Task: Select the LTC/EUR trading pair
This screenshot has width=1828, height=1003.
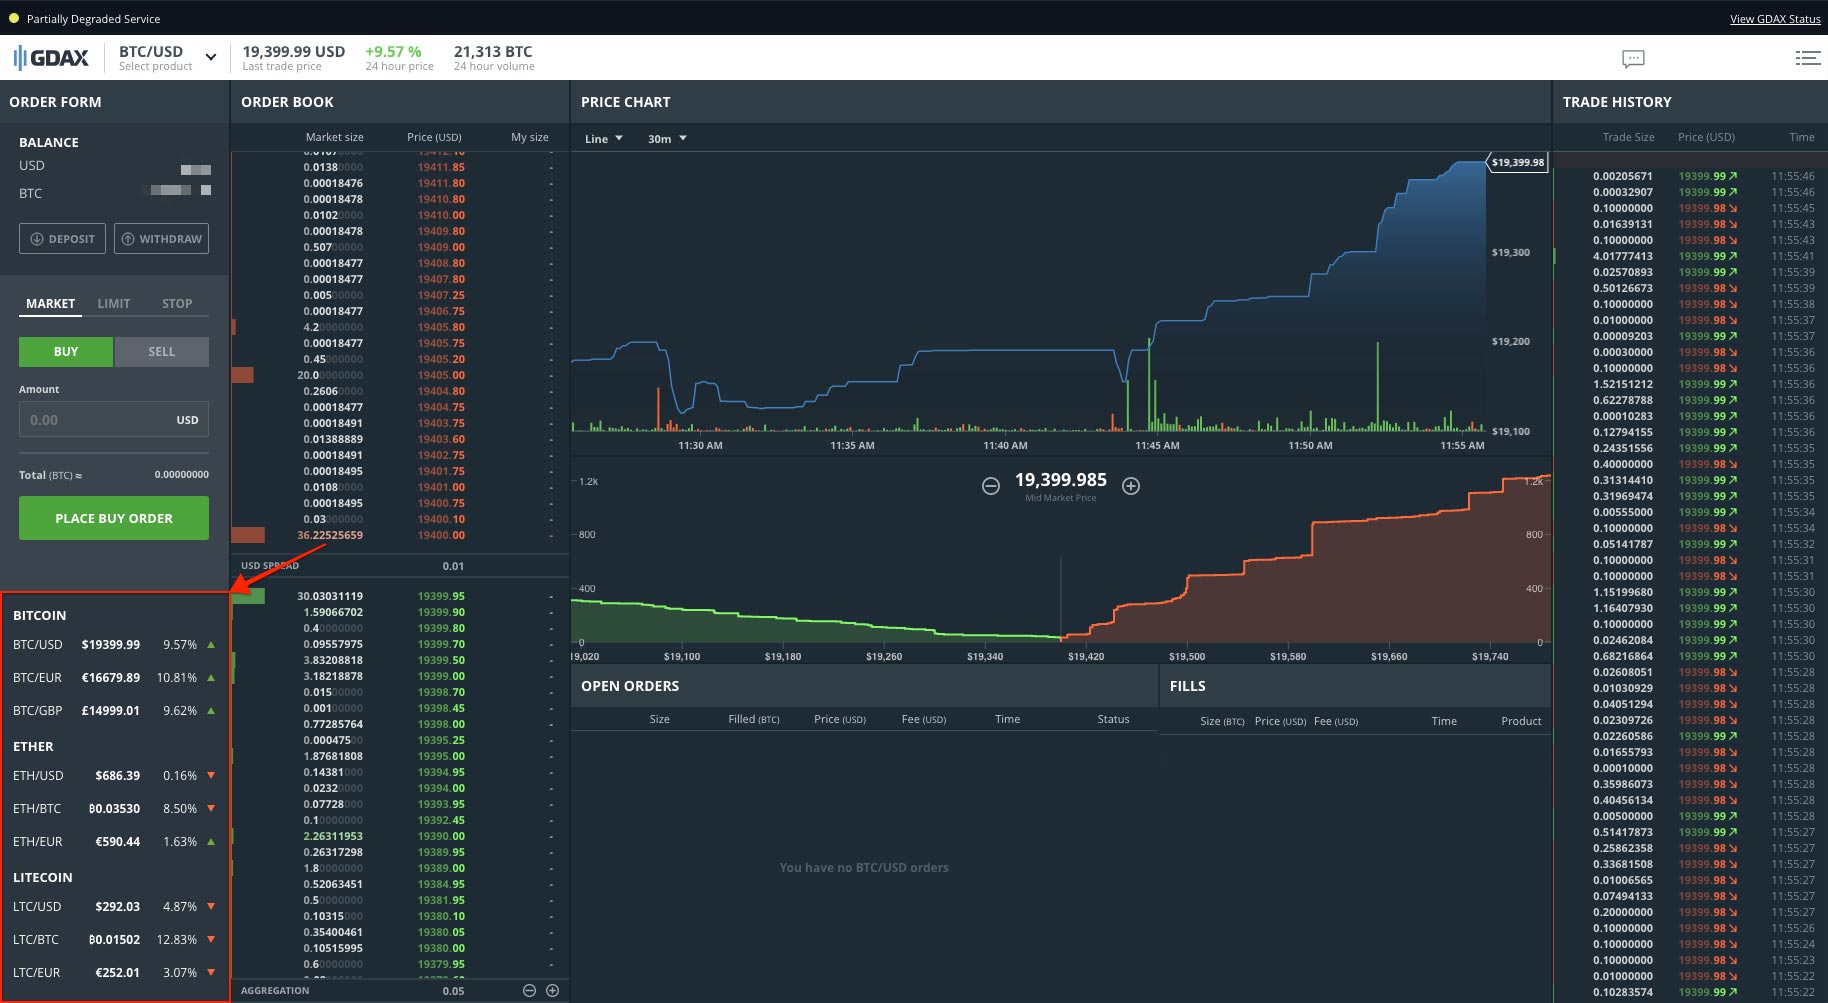Action: [x=114, y=972]
